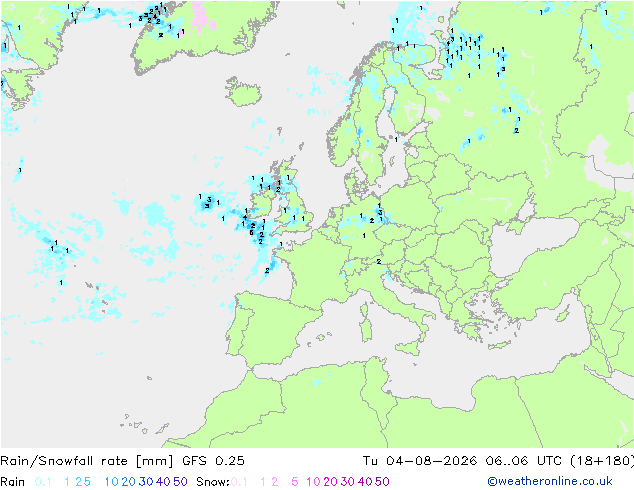Select the Snow 5 legend value
The width and height of the screenshot is (634, 490).
295,482
